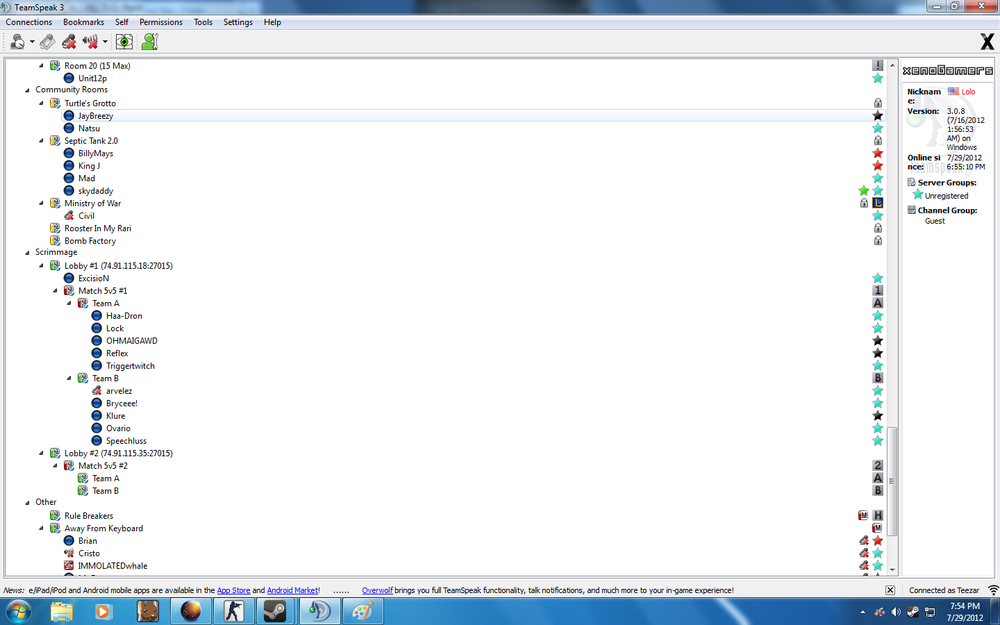Select user skydaddy in Septic Tank
The image size is (1000, 625).
[x=96, y=191]
